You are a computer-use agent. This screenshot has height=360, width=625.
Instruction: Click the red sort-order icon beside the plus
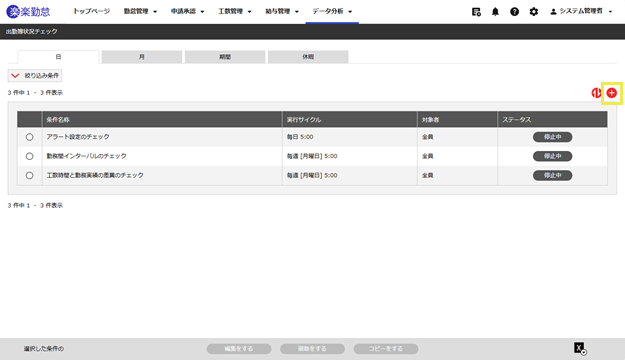(596, 93)
